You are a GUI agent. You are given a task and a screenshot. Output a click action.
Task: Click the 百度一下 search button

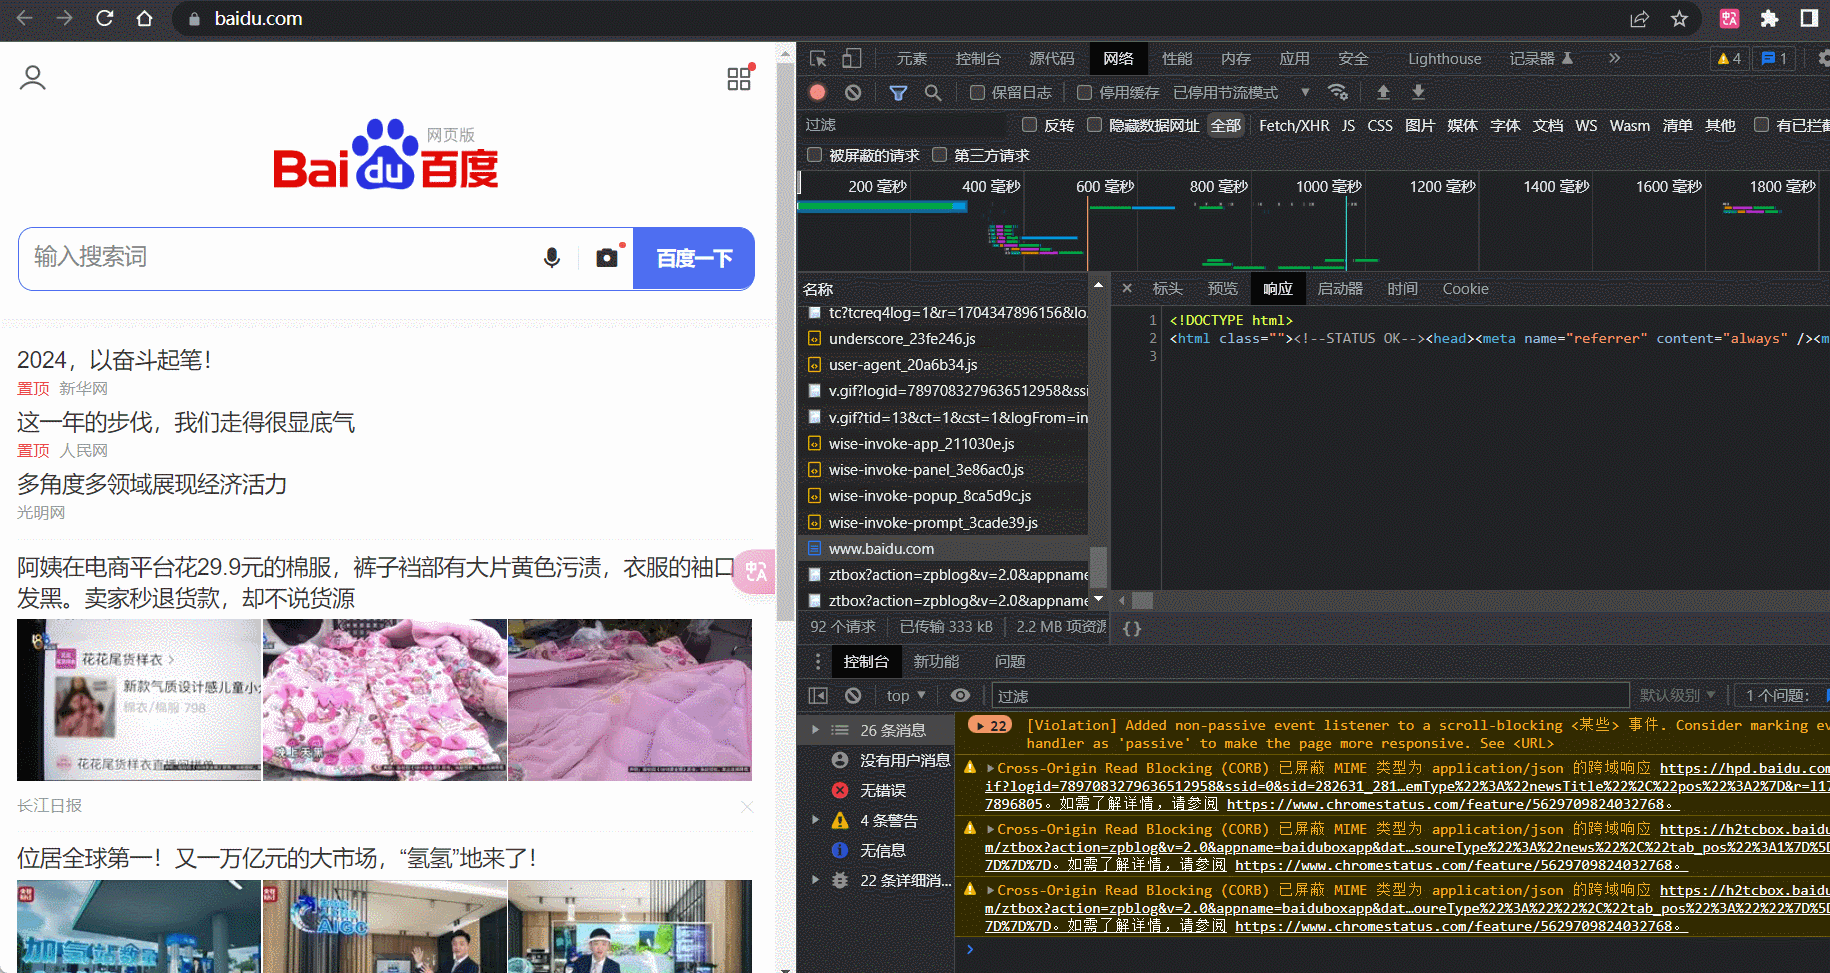click(x=693, y=258)
